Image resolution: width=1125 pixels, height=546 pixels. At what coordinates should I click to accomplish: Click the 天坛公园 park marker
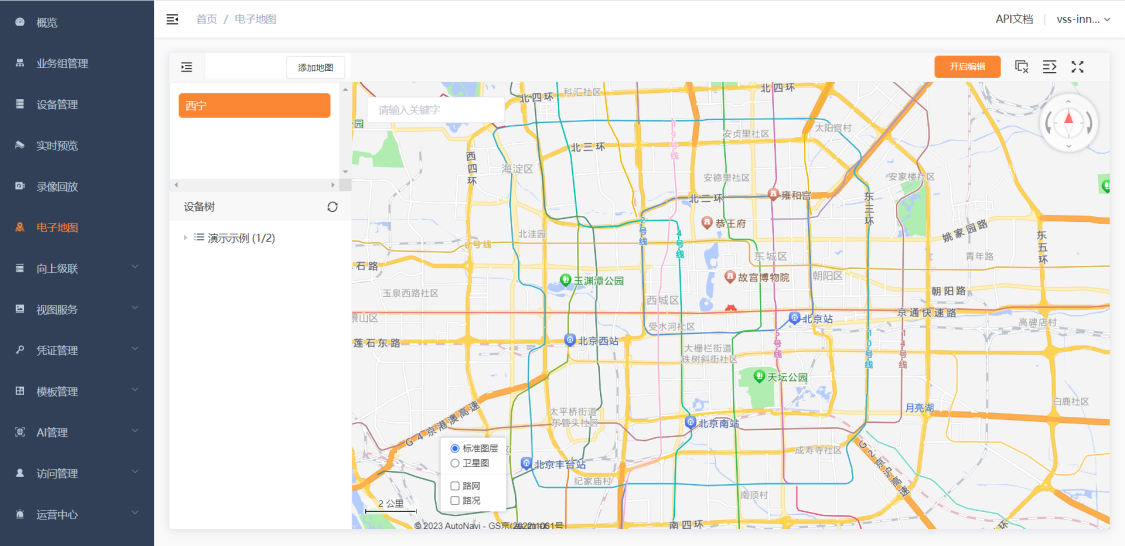coord(759,376)
